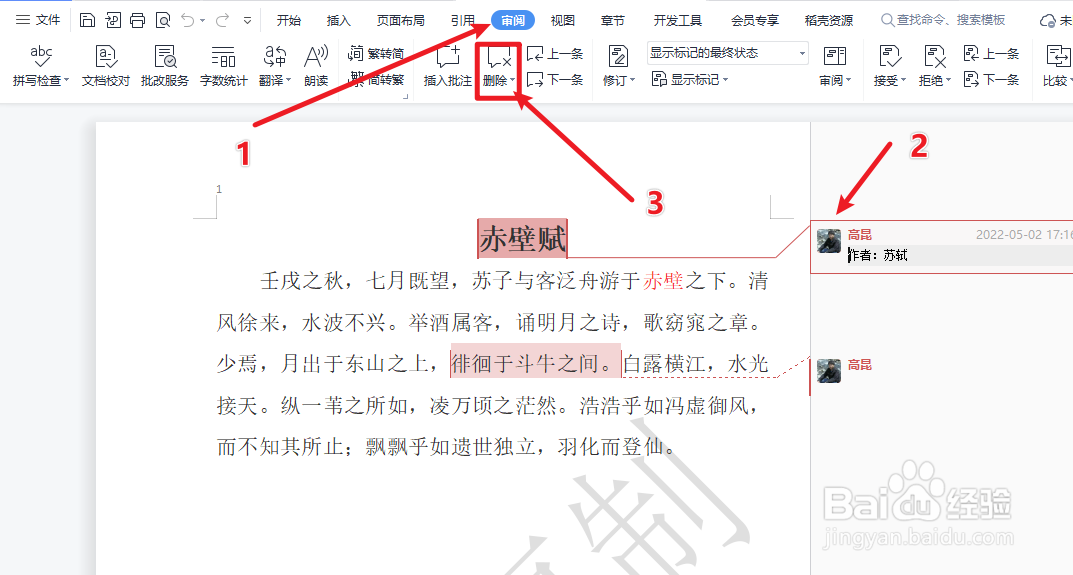
Task: Go to next revision 下一条
Action: coord(991,80)
